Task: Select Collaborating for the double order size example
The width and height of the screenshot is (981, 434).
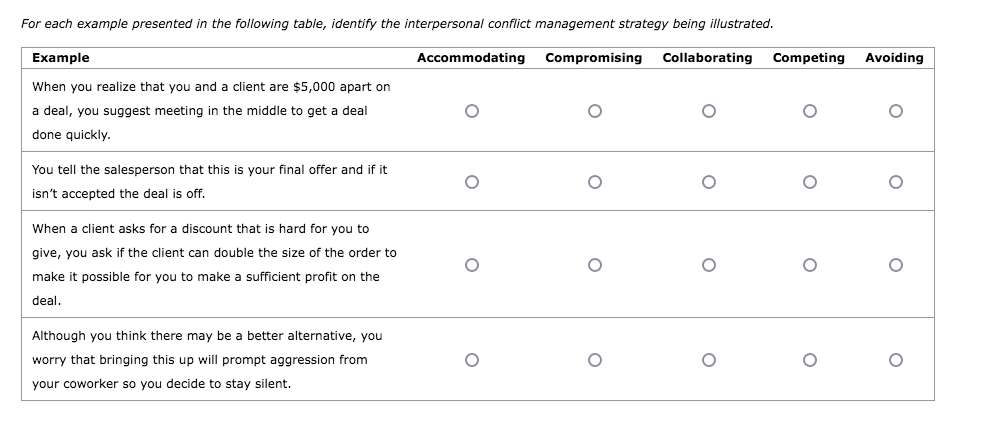Action: [707, 265]
